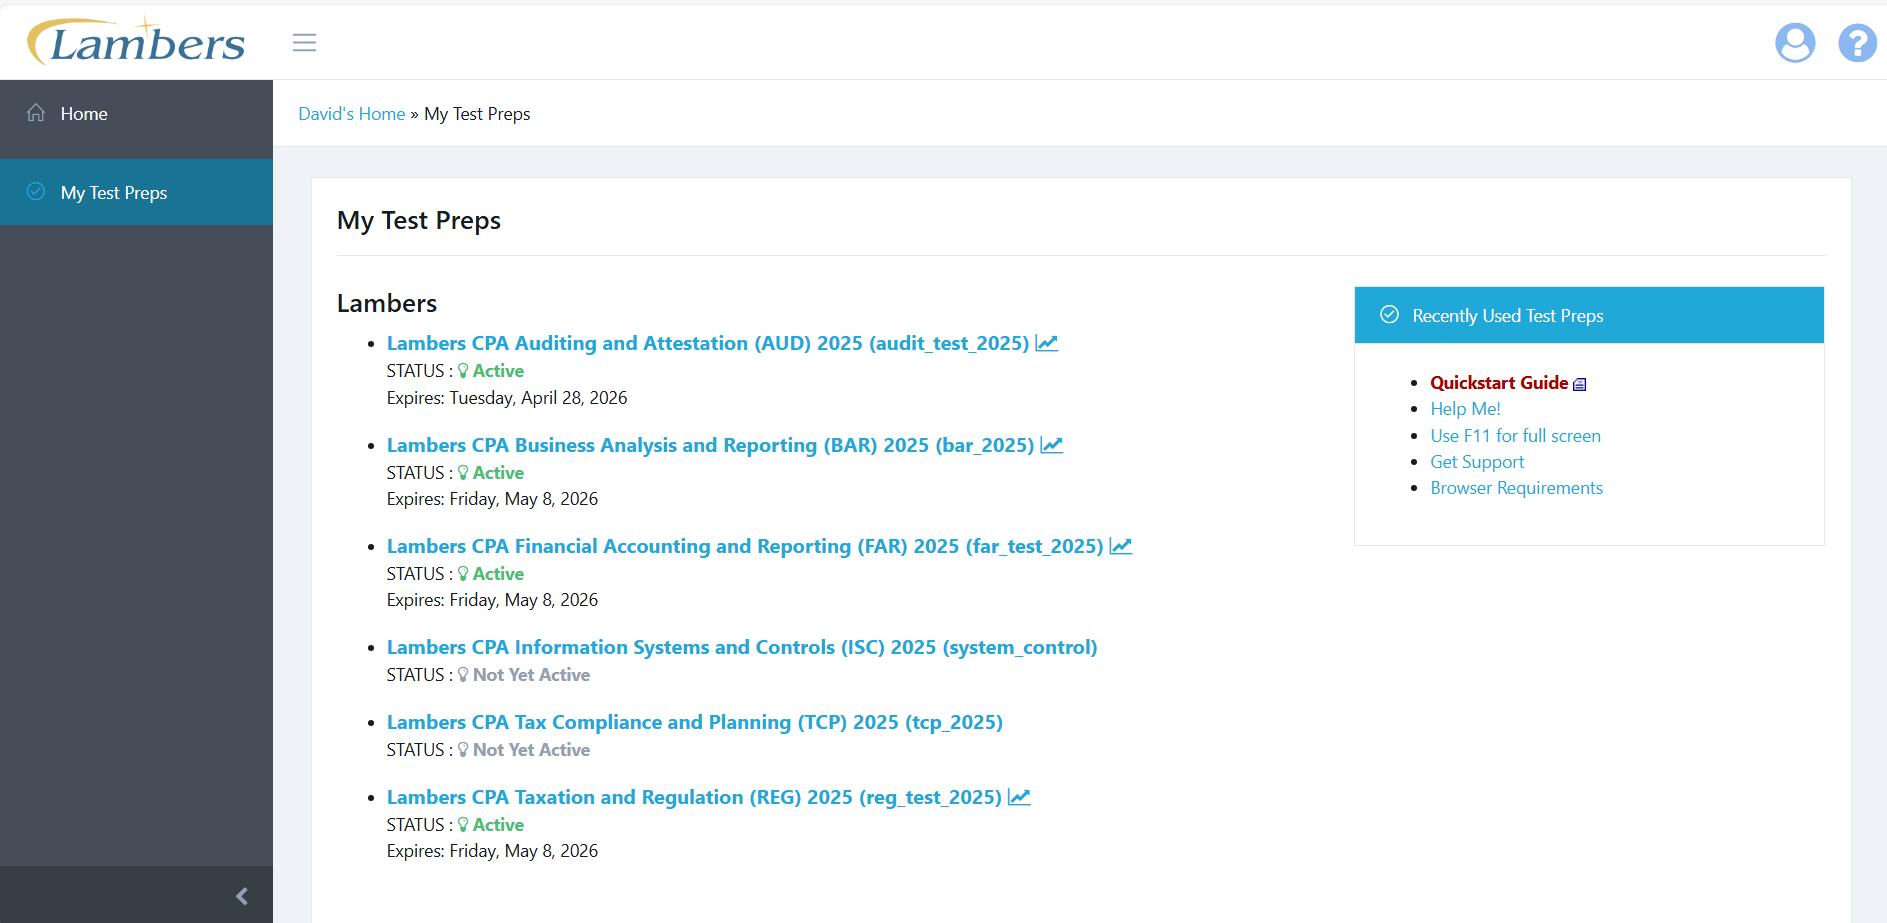Open progress chart icon for REG course
The height and width of the screenshot is (923, 1887).
1019,797
